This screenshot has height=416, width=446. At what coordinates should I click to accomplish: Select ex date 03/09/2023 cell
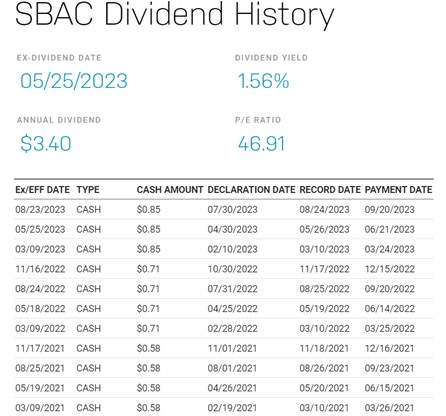40,249
